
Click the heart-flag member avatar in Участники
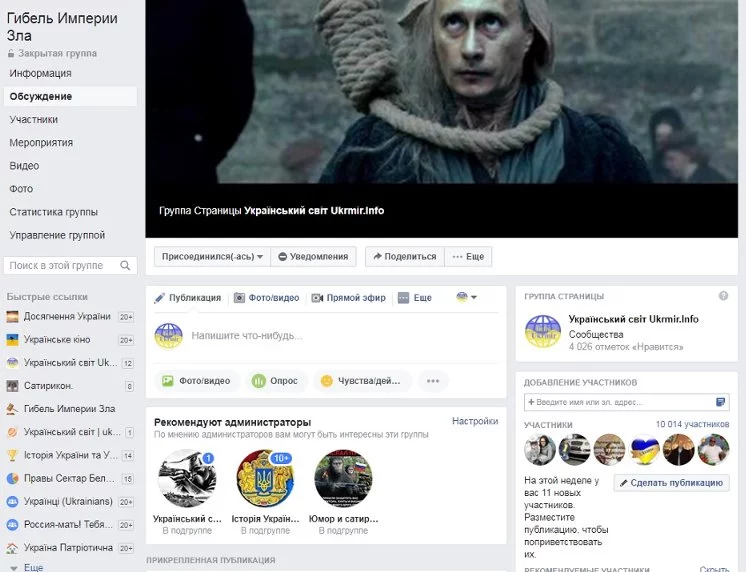(644, 449)
